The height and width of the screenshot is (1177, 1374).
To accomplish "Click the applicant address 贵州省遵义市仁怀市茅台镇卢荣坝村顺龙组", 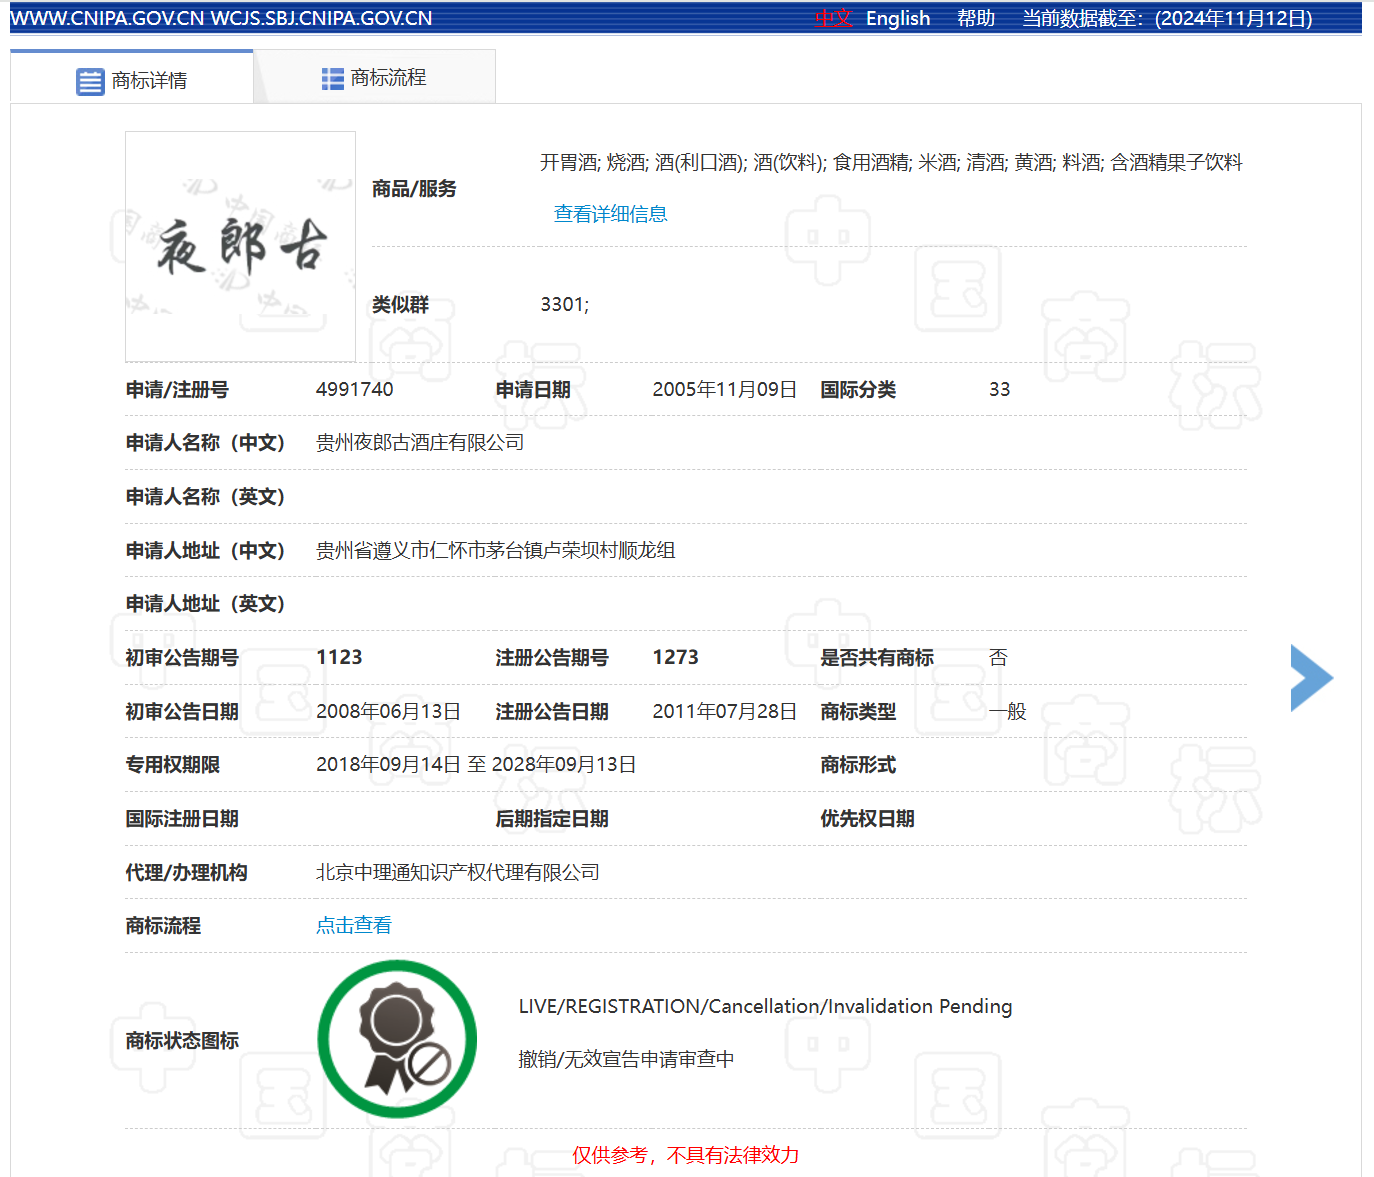I will [x=496, y=550].
